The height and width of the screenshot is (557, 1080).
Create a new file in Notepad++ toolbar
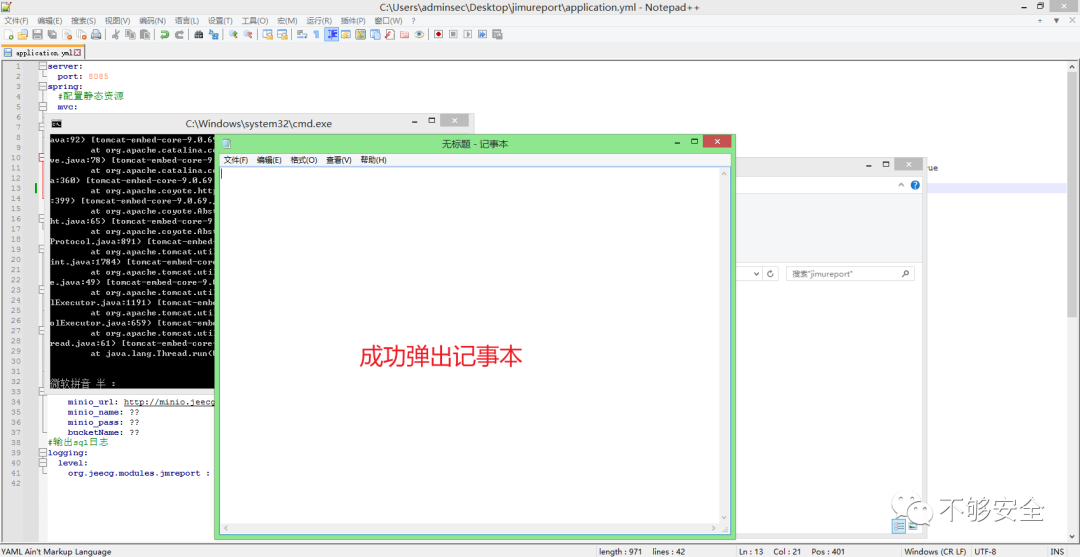pyautogui.click(x=8, y=34)
